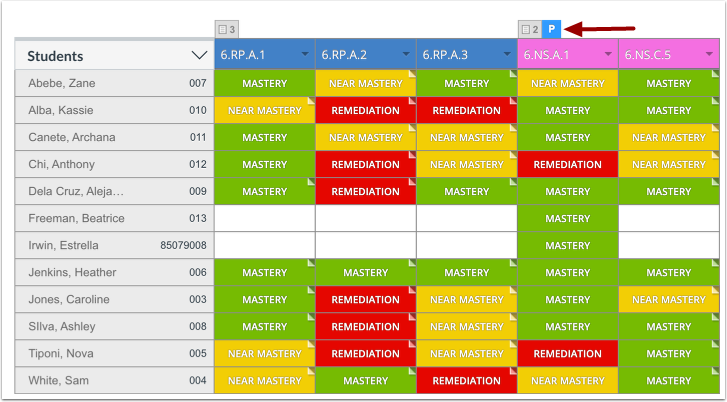Expand the 6.NS.C.5 column dropdown arrow
727x402 pixels.
[709, 54]
